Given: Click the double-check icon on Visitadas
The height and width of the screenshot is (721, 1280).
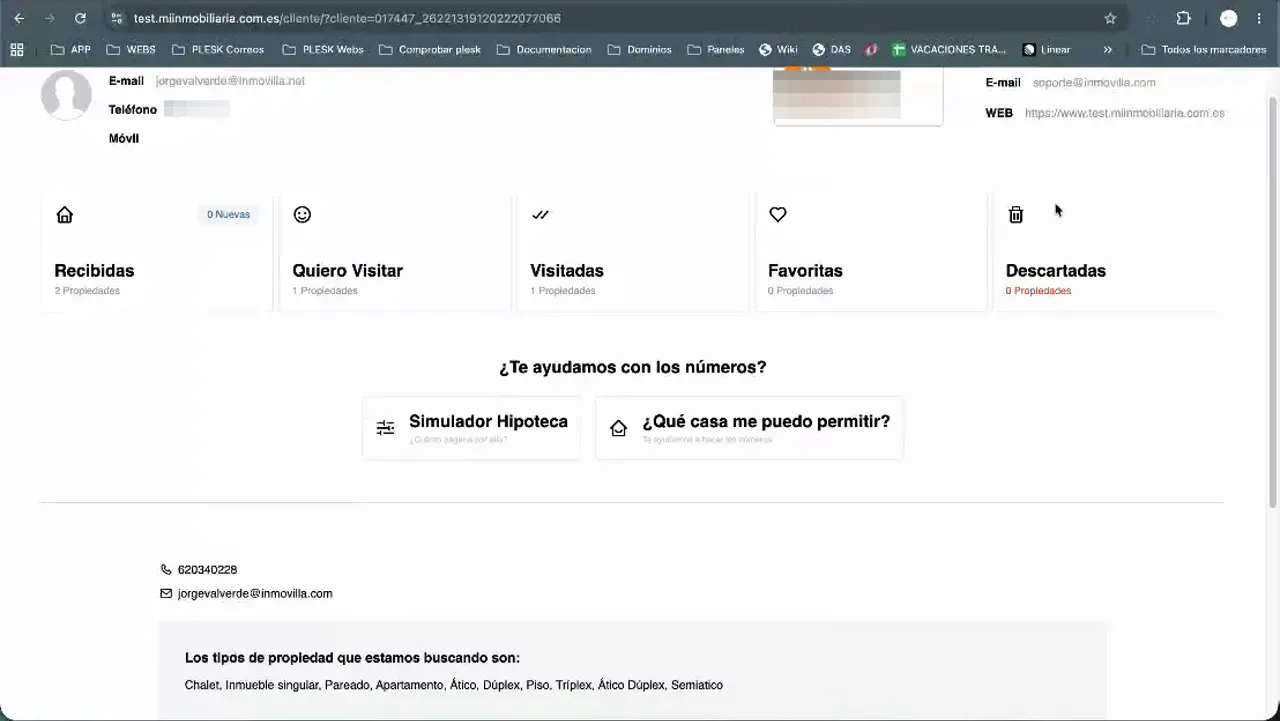Looking at the screenshot, I should [541, 214].
